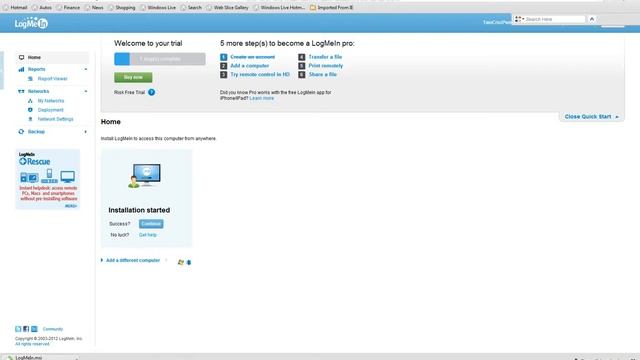
Task: Click the green Buy now button
Action: pos(133,77)
